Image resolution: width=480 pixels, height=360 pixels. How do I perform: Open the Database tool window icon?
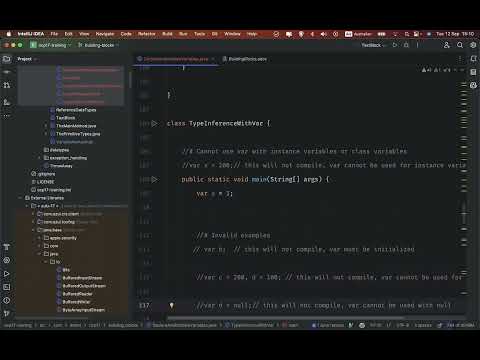pos(473,72)
